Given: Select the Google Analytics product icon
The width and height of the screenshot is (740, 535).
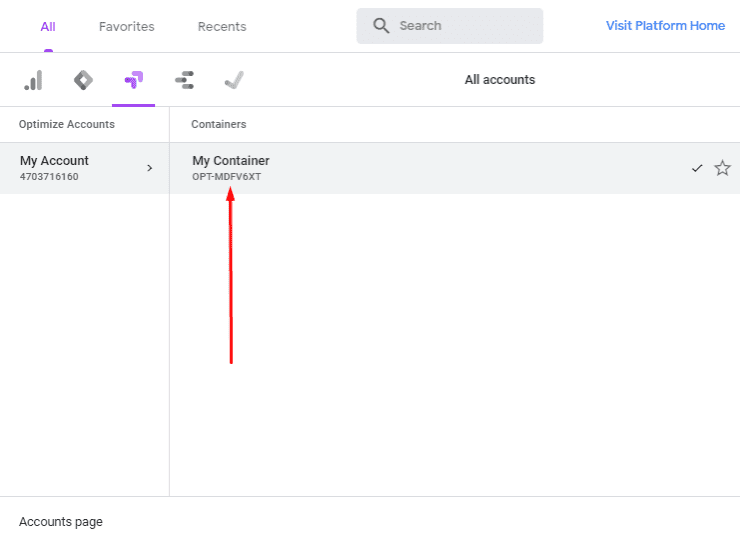Looking at the screenshot, I should (x=34, y=80).
